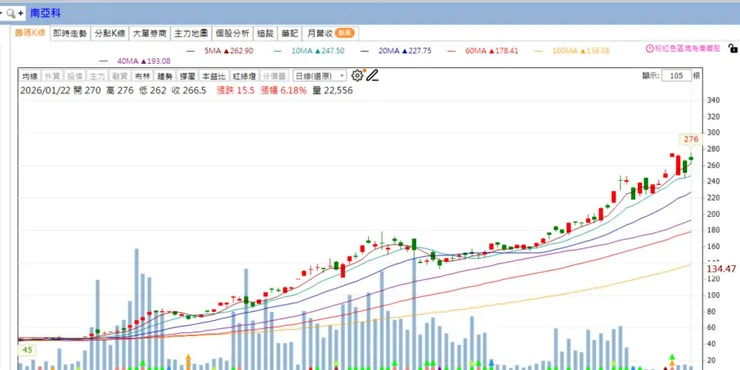Toggle the 紅綠燈 indicator button
This screenshot has height=370, width=740.
244,76
